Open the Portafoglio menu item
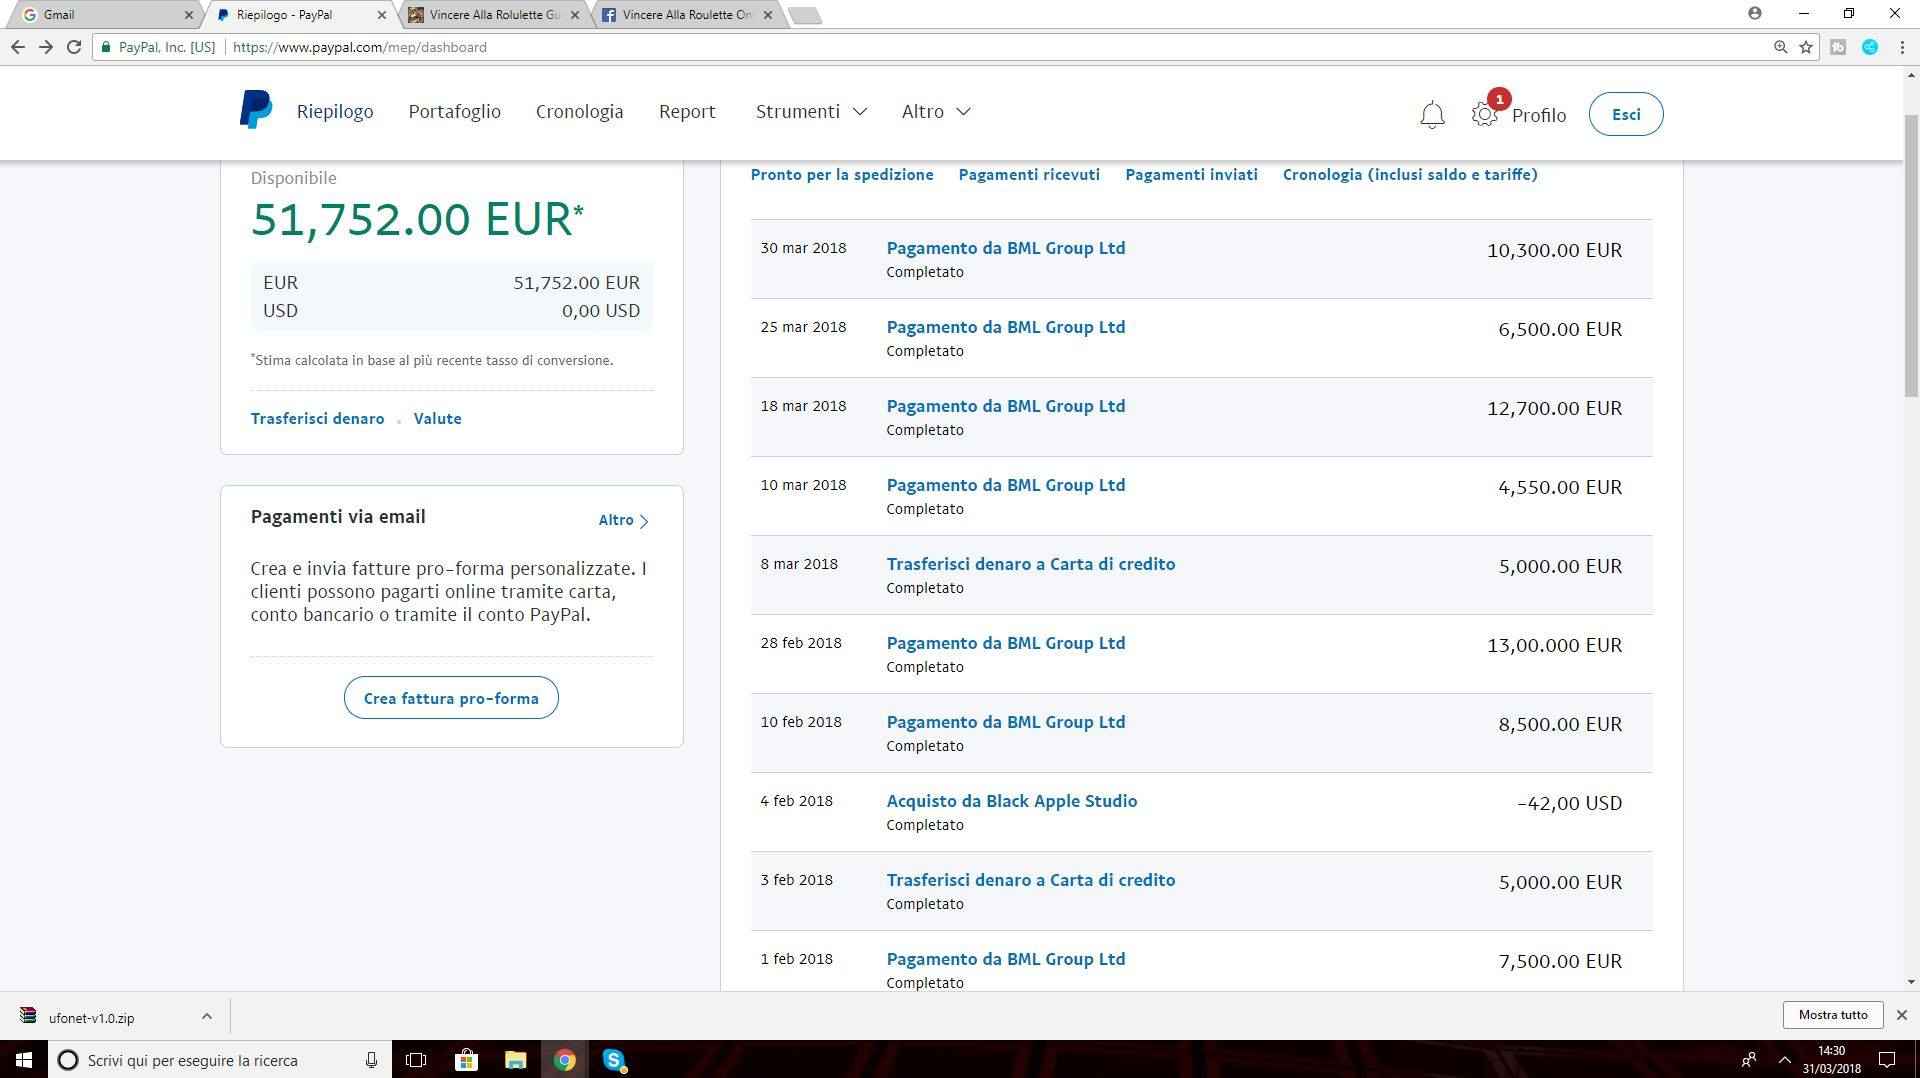Image resolution: width=1920 pixels, height=1078 pixels. click(454, 112)
